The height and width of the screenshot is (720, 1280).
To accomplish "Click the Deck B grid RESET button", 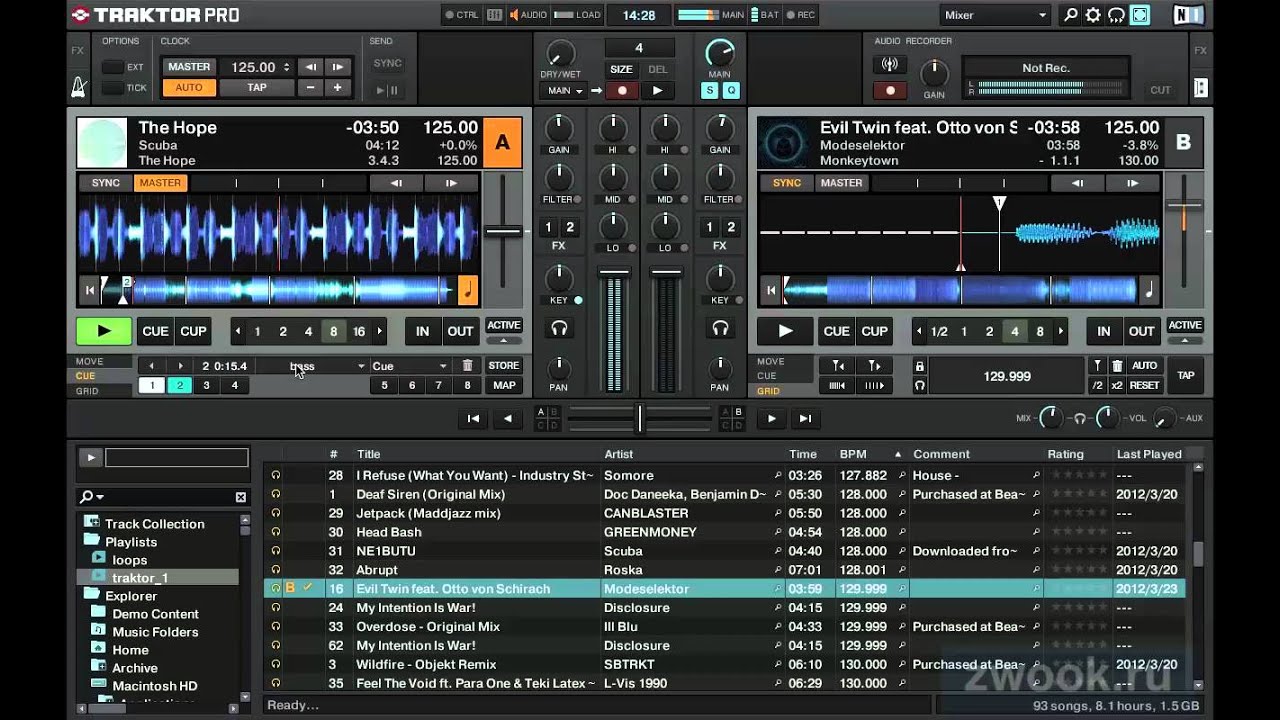I will (1144, 385).
